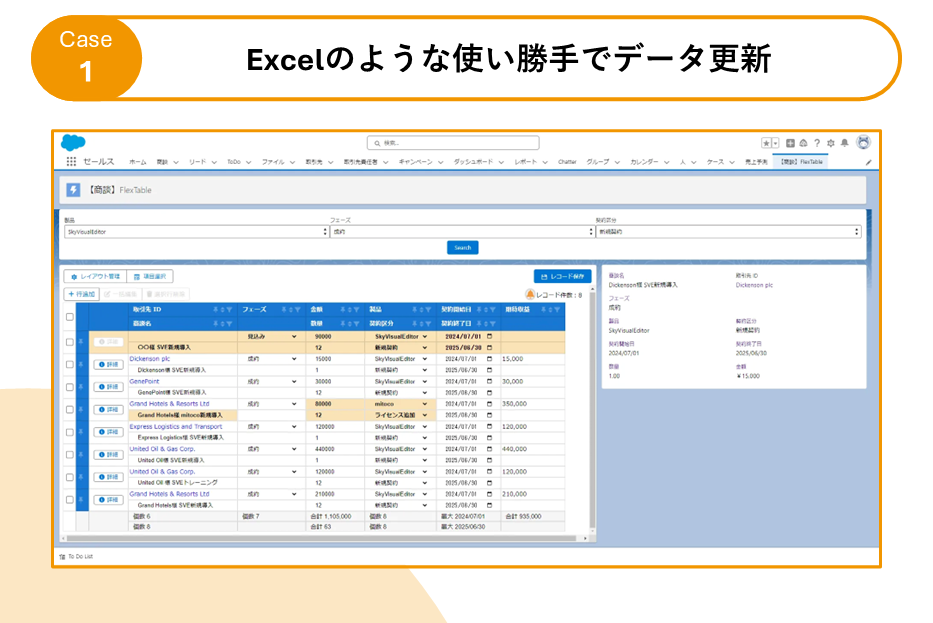Viewport: 933px width, 623px height.
Task: Click the table's vertical scrollbar
Action: tap(592, 408)
